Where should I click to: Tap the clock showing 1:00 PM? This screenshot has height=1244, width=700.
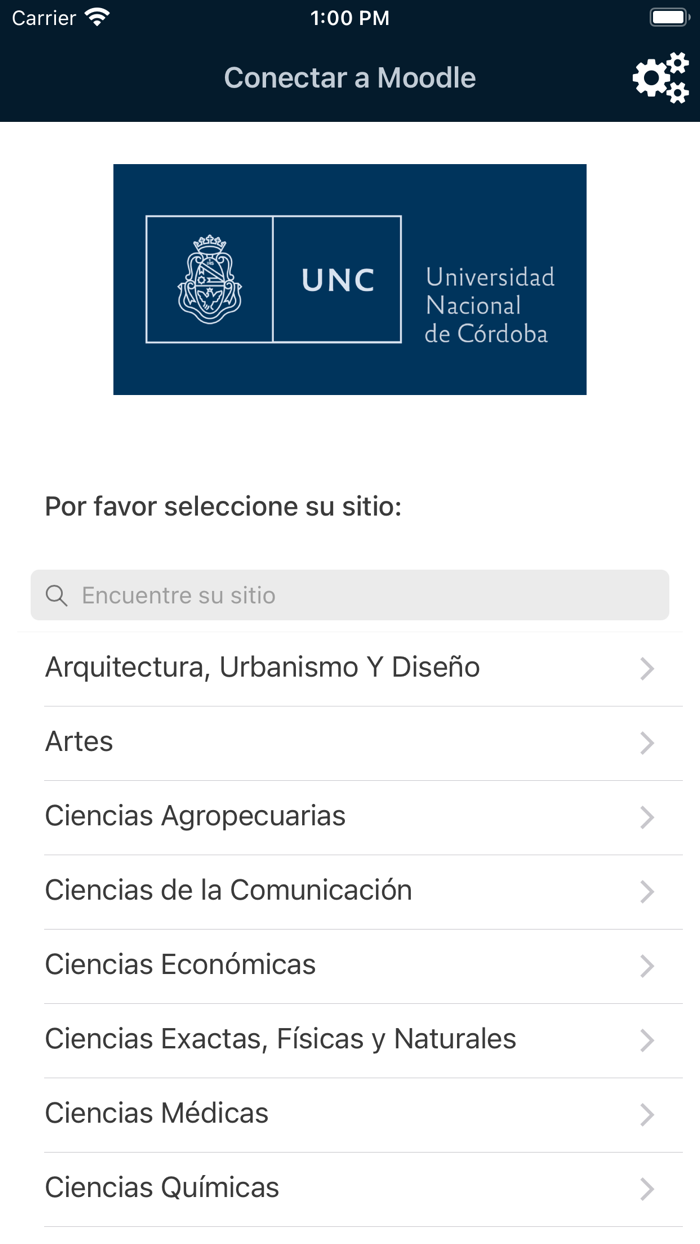(350, 17)
